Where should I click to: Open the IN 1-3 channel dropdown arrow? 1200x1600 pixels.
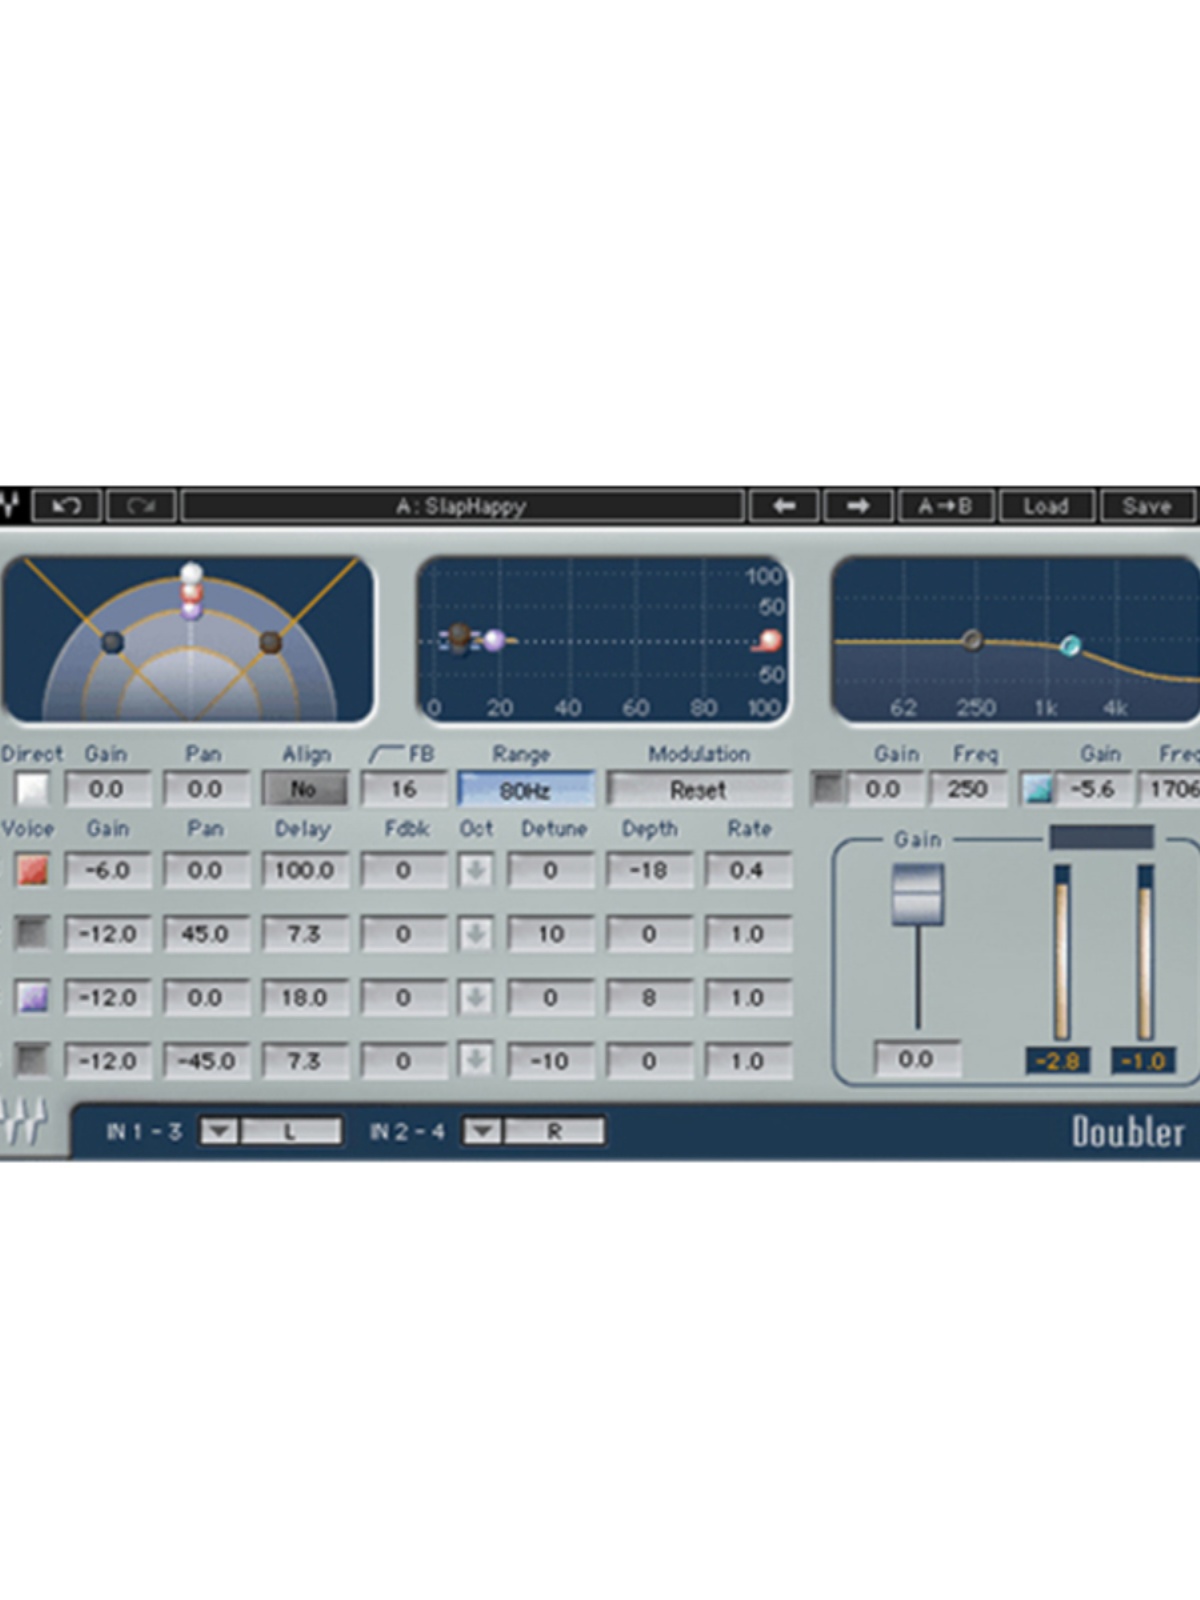tap(219, 1132)
